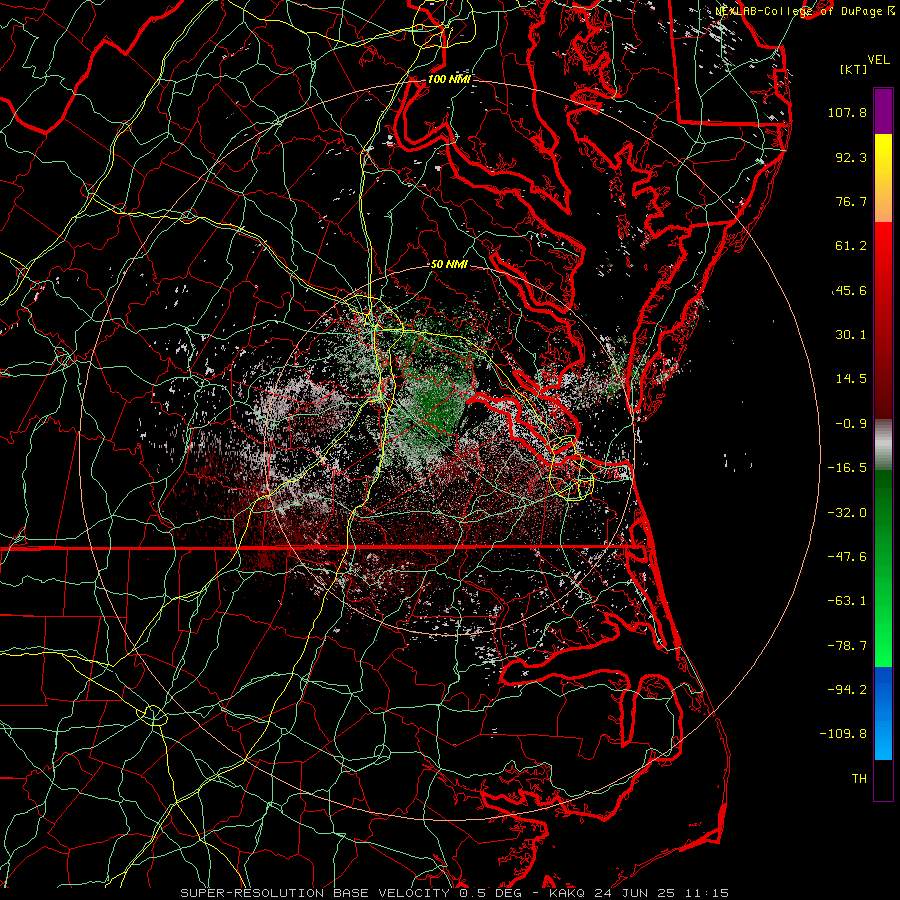Click the 45.6 velocity scale value
Screen dimensions: 900x900
click(x=851, y=290)
